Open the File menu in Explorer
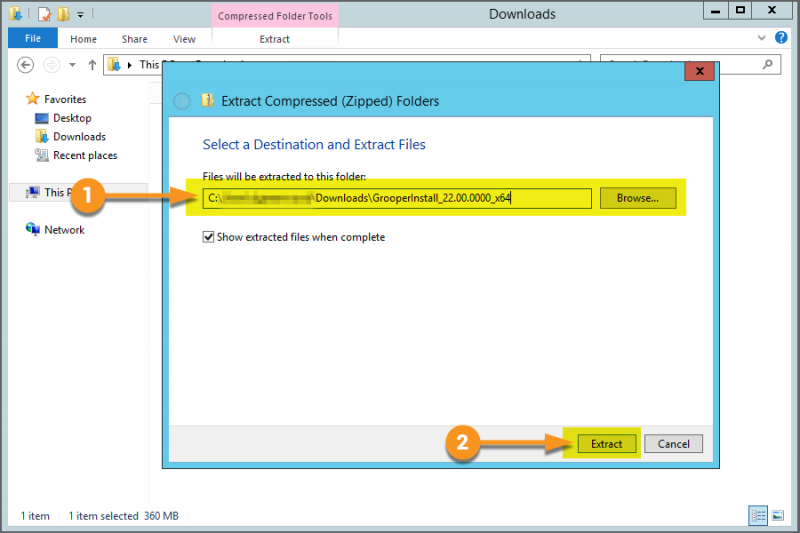 click(33, 38)
